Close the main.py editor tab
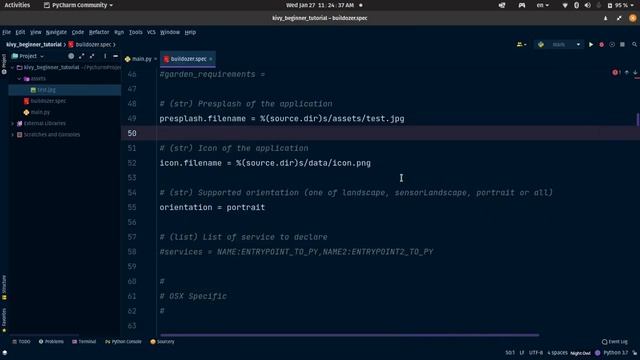The height and width of the screenshot is (360, 640). [156, 59]
